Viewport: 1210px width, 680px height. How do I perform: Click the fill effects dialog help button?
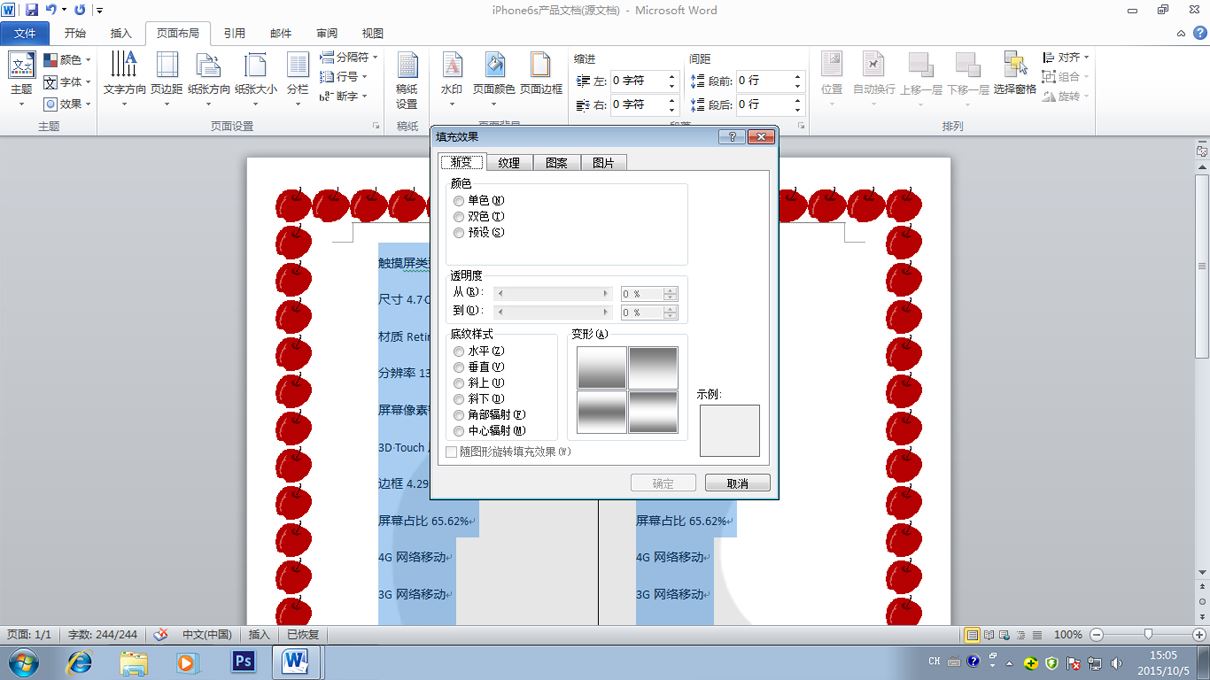pos(731,137)
